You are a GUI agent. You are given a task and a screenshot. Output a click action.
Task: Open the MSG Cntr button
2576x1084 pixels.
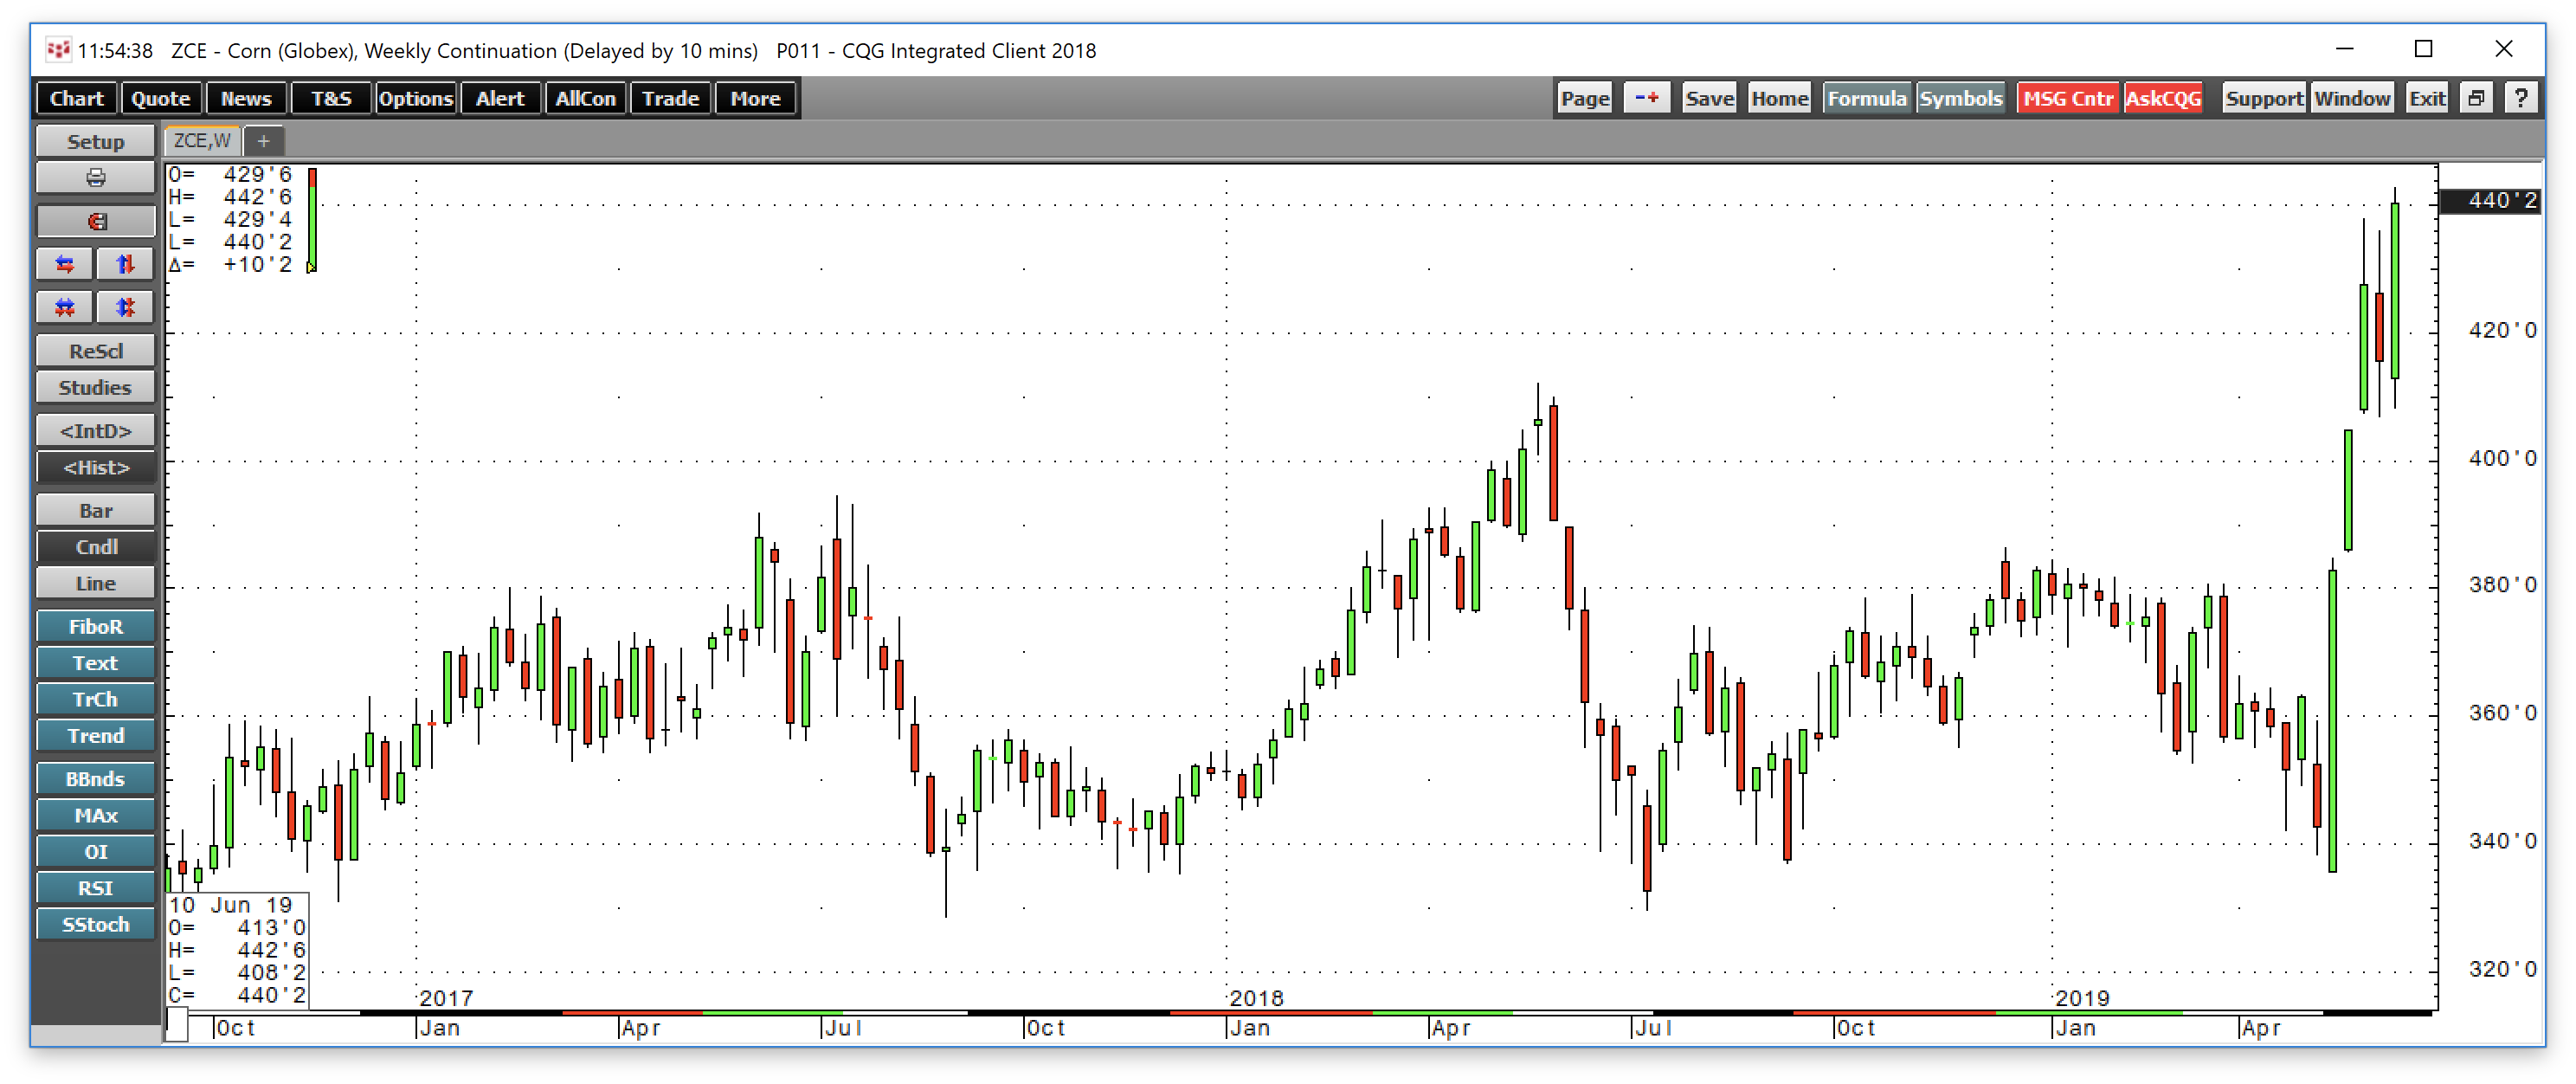[2068, 98]
